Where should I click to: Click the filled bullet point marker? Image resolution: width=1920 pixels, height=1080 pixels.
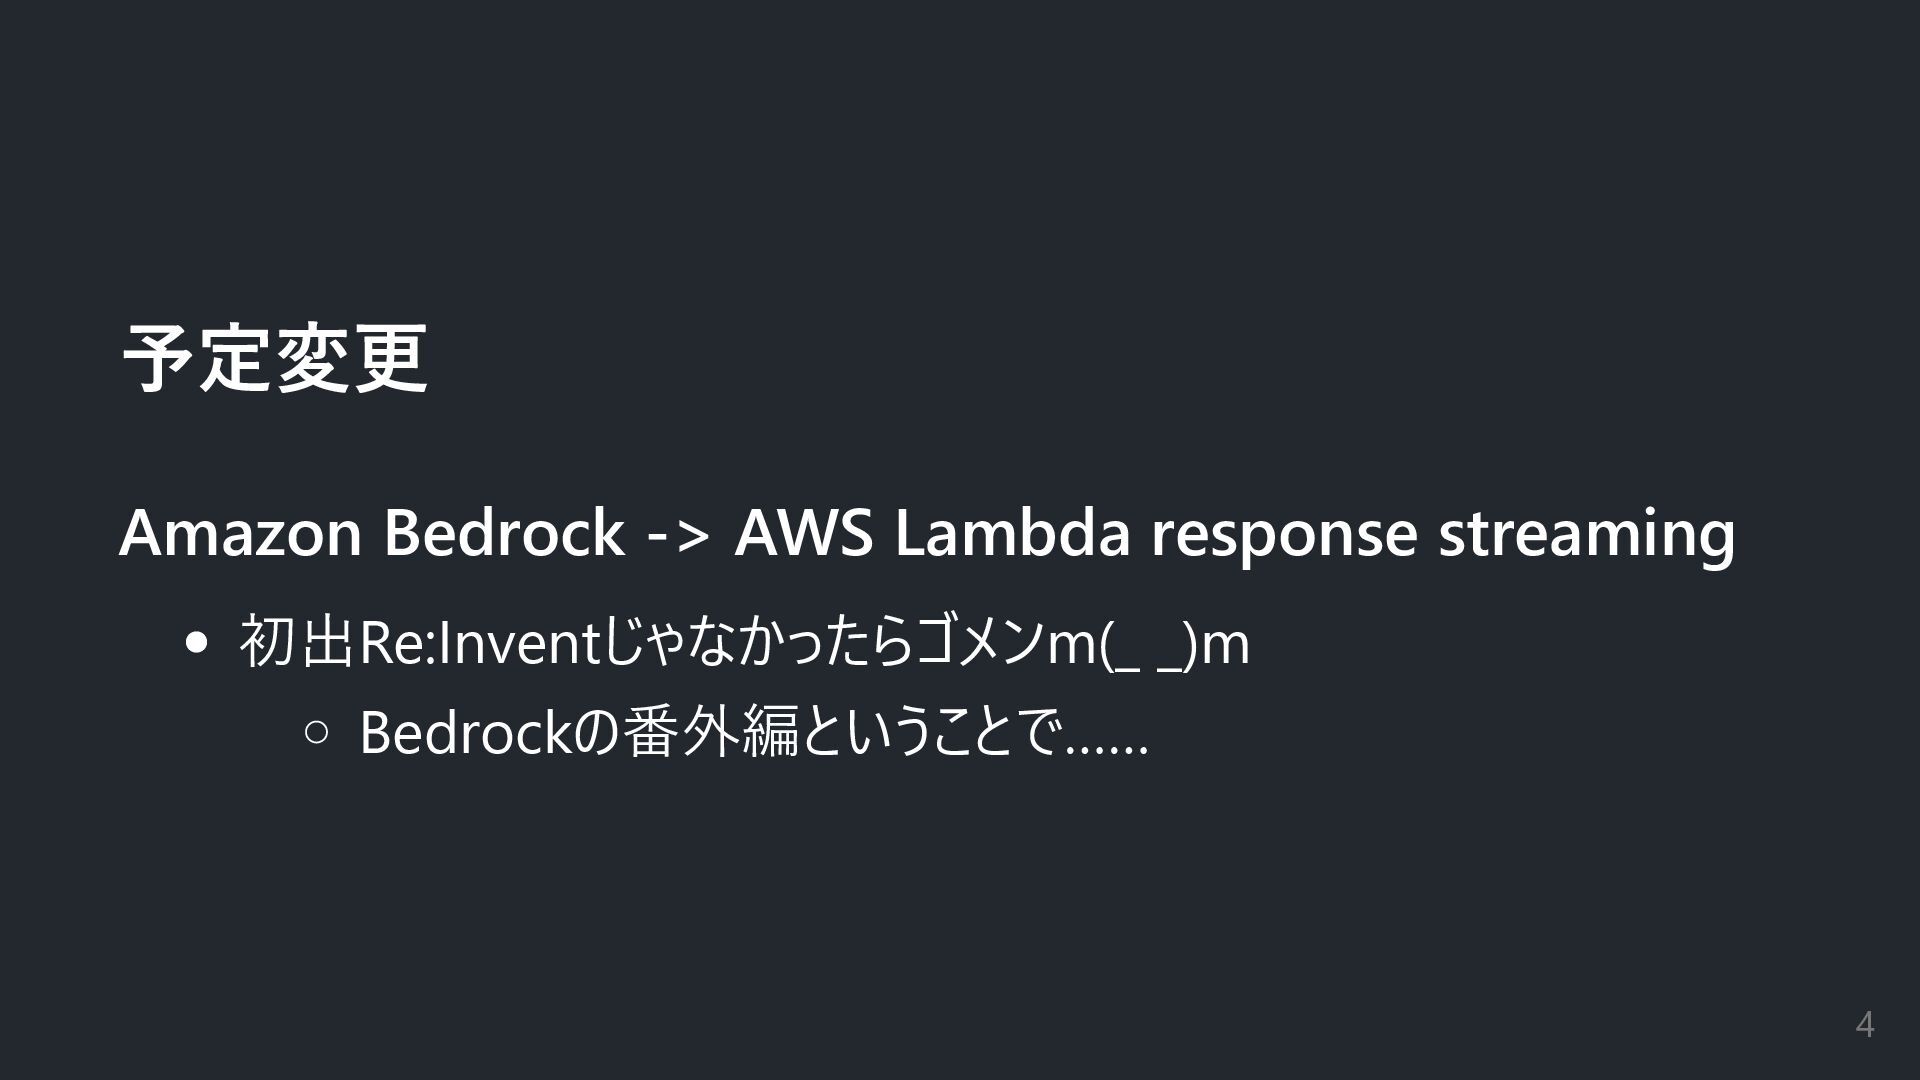(x=197, y=643)
